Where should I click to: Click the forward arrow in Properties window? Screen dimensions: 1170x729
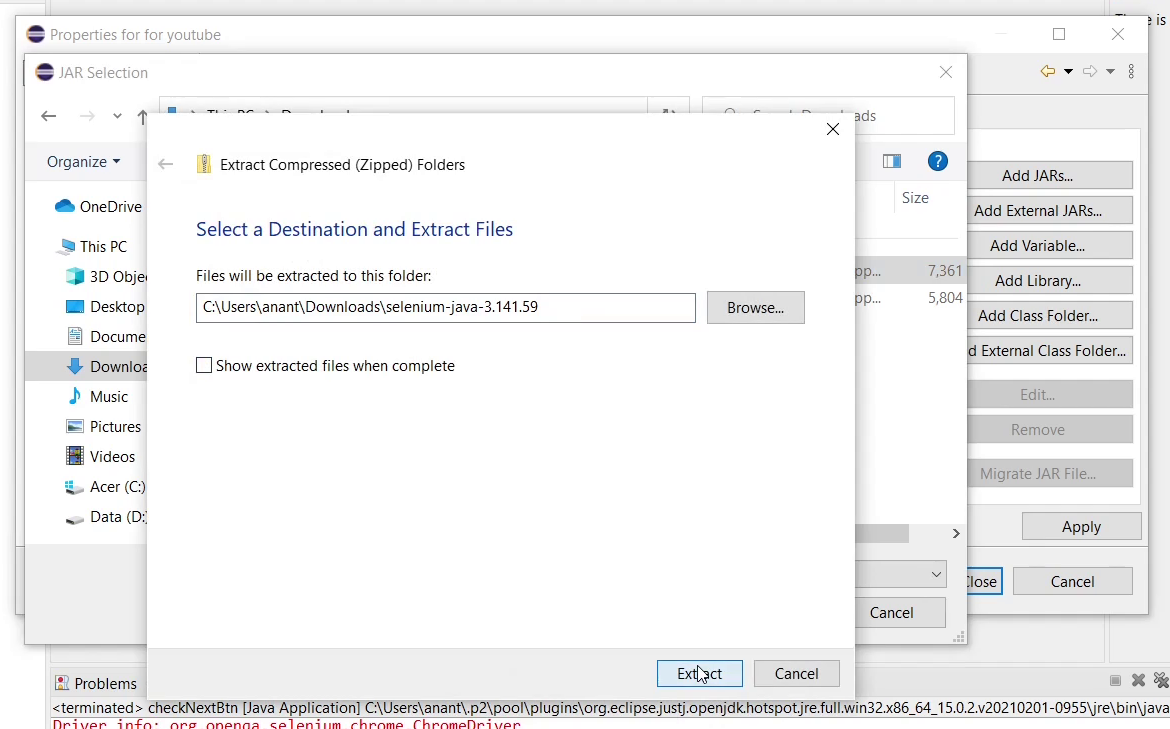click(1089, 71)
